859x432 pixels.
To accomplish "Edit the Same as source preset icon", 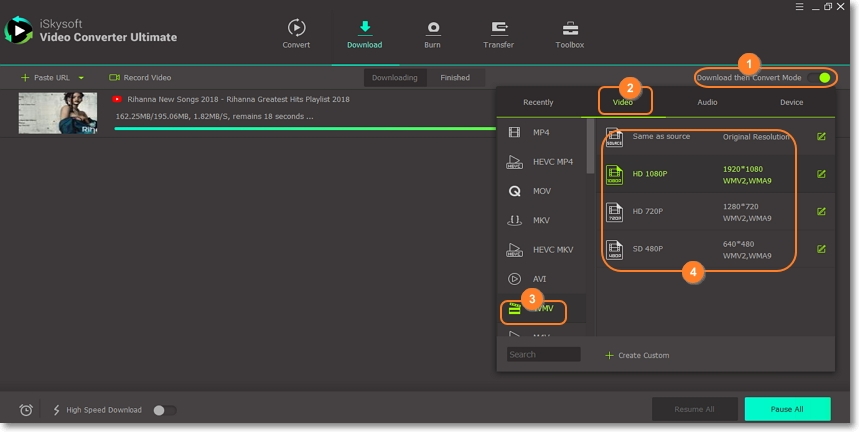I will click(x=821, y=137).
